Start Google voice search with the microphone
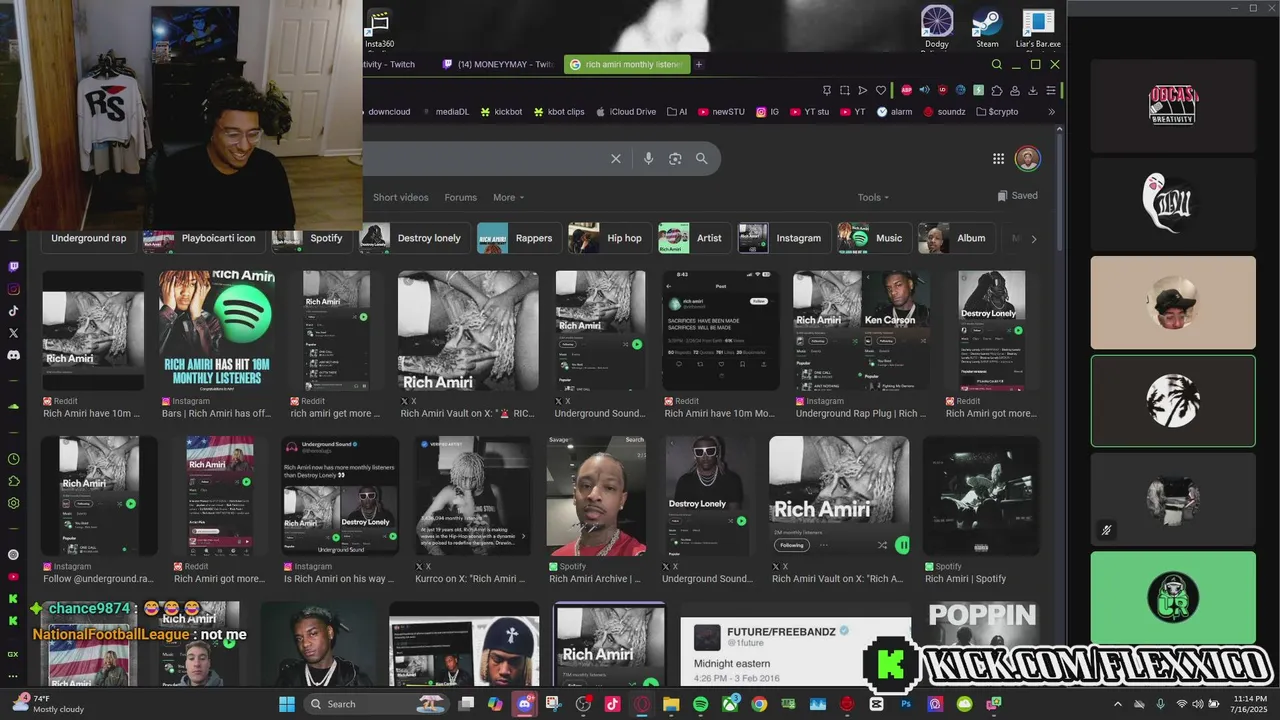Image resolution: width=1280 pixels, height=720 pixels. click(648, 158)
